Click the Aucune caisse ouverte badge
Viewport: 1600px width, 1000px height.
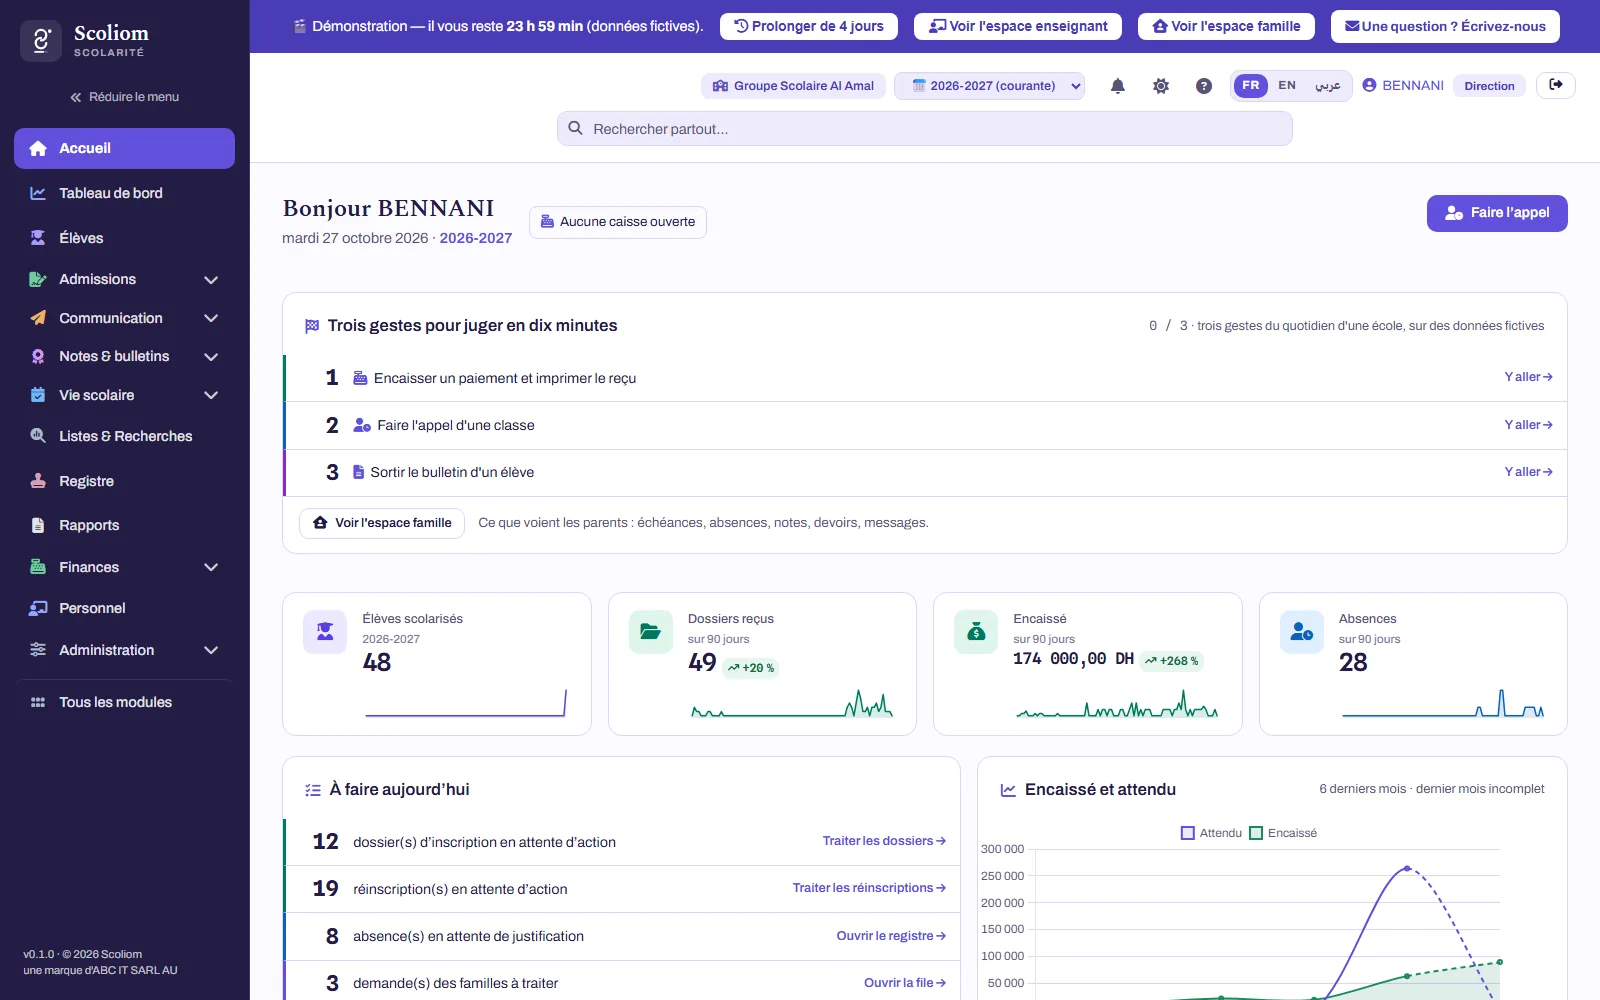[x=618, y=222]
